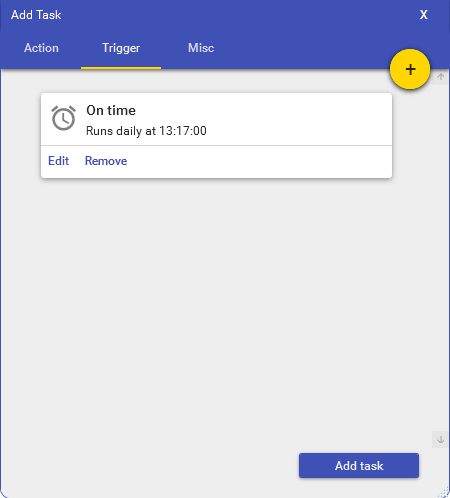This screenshot has height=498, width=450.
Task: Click the alarm clock icon
Action: click(x=63, y=118)
